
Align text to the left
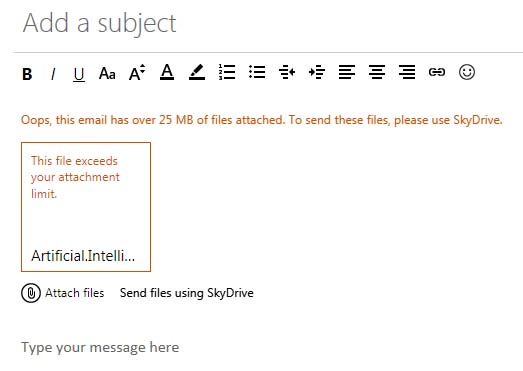pos(347,72)
